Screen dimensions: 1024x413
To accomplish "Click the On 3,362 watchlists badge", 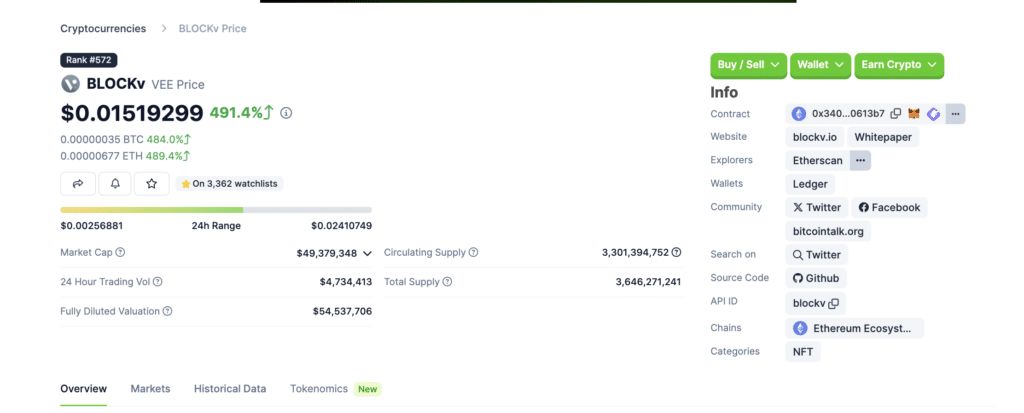I will pos(229,184).
